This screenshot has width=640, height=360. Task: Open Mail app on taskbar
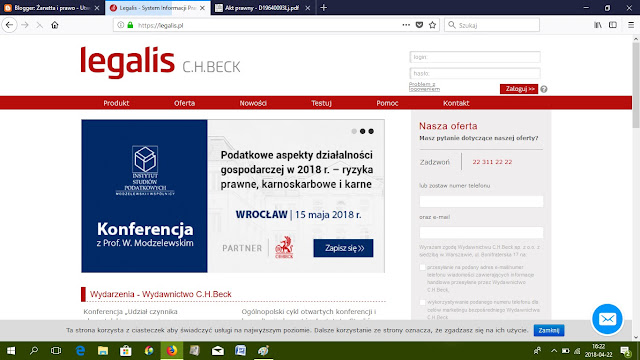click(x=218, y=351)
